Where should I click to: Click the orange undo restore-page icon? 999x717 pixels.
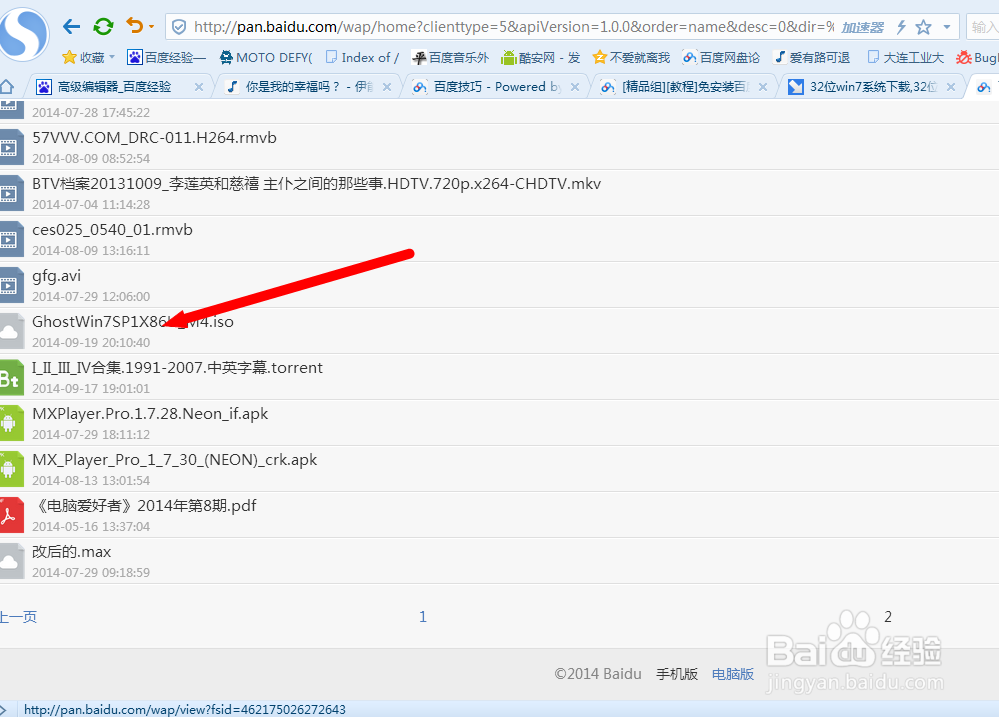(134, 25)
